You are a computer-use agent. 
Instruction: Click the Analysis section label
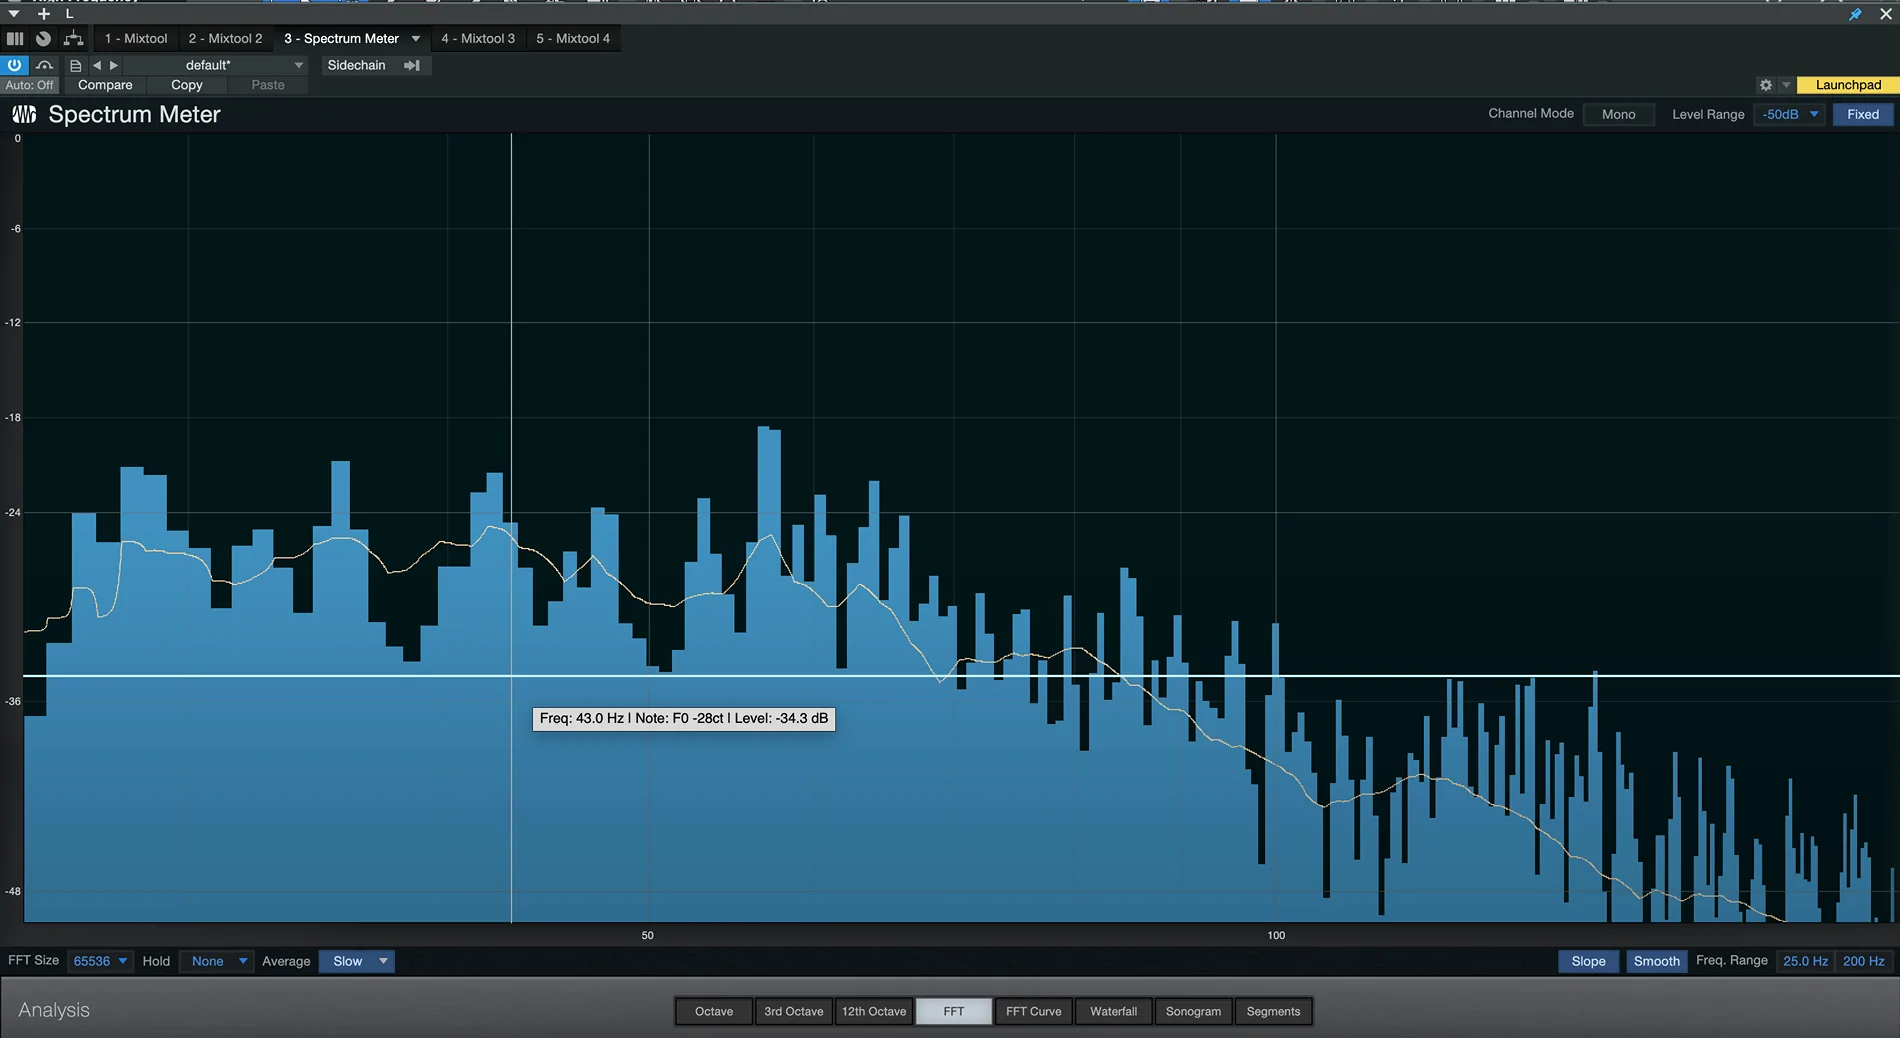[54, 1010]
